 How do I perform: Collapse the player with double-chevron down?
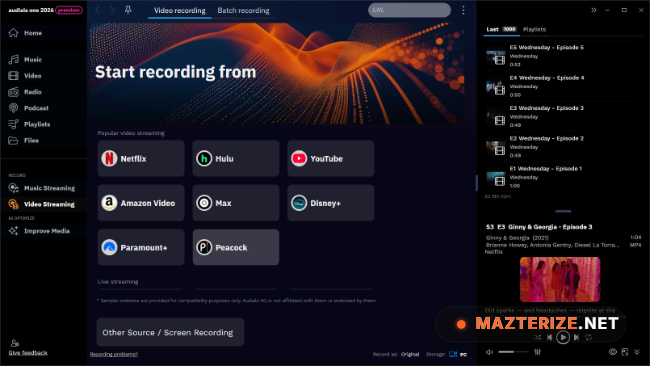(x=637, y=352)
